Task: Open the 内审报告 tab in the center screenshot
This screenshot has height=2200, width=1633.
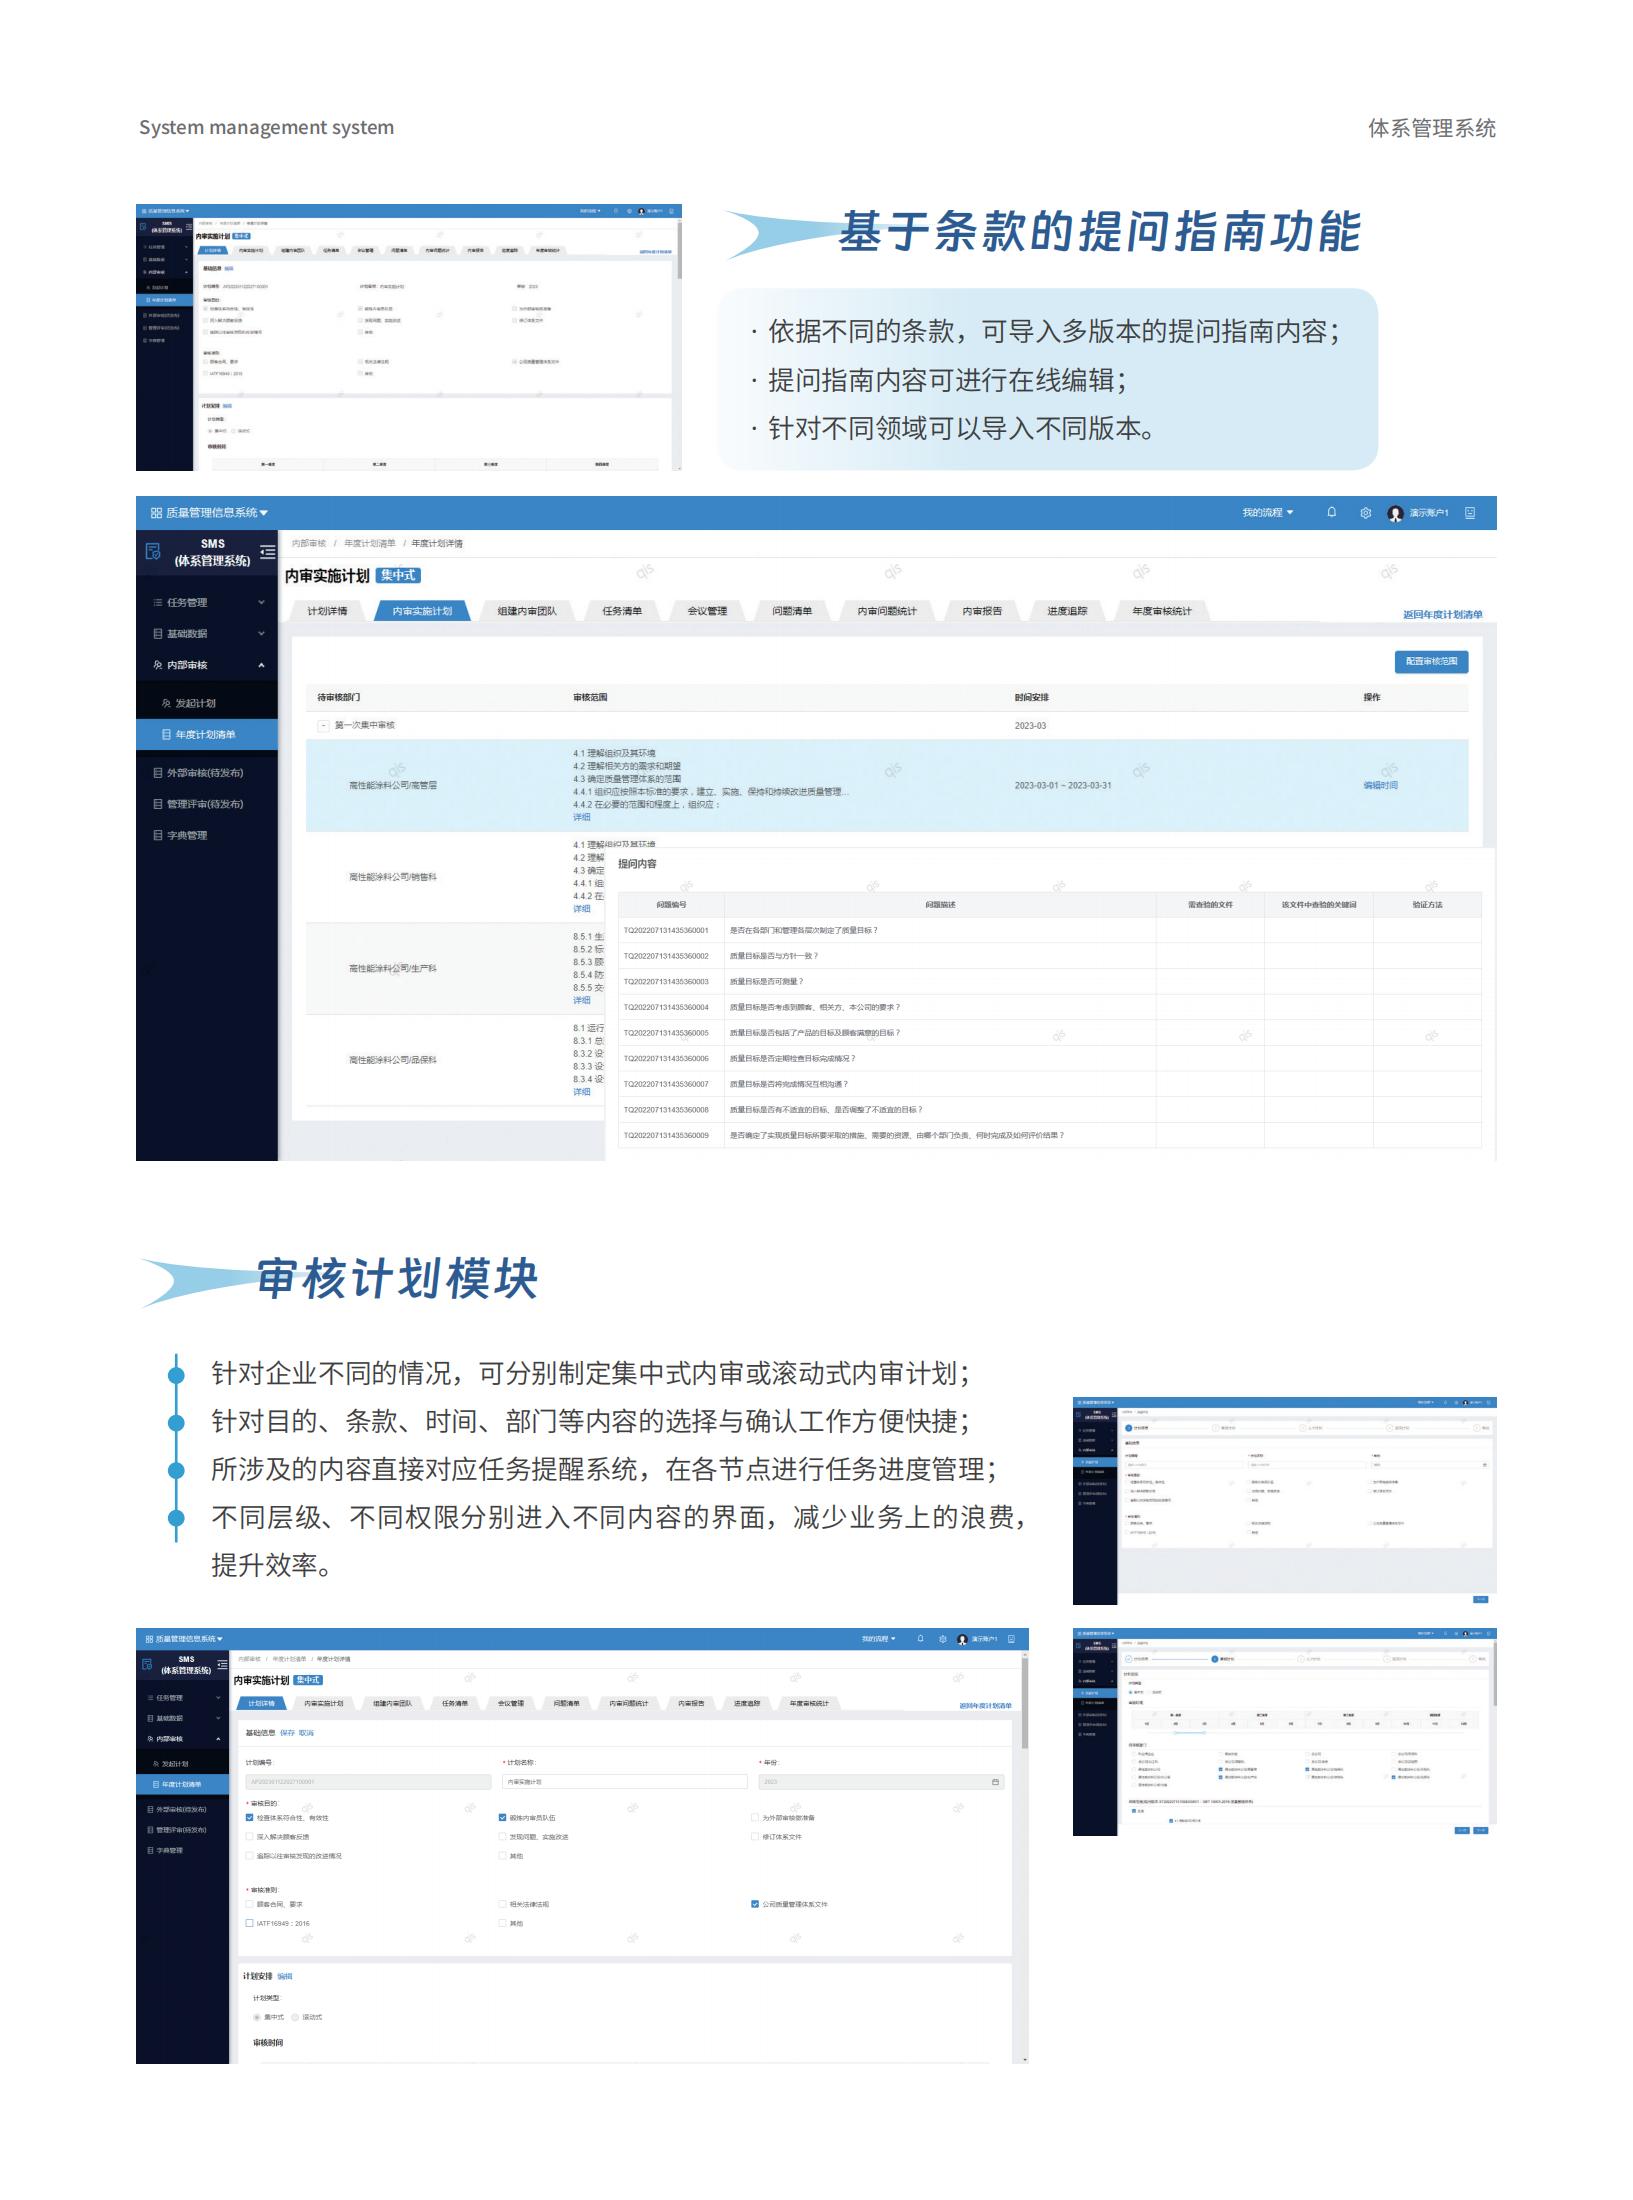Action: tap(982, 611)
